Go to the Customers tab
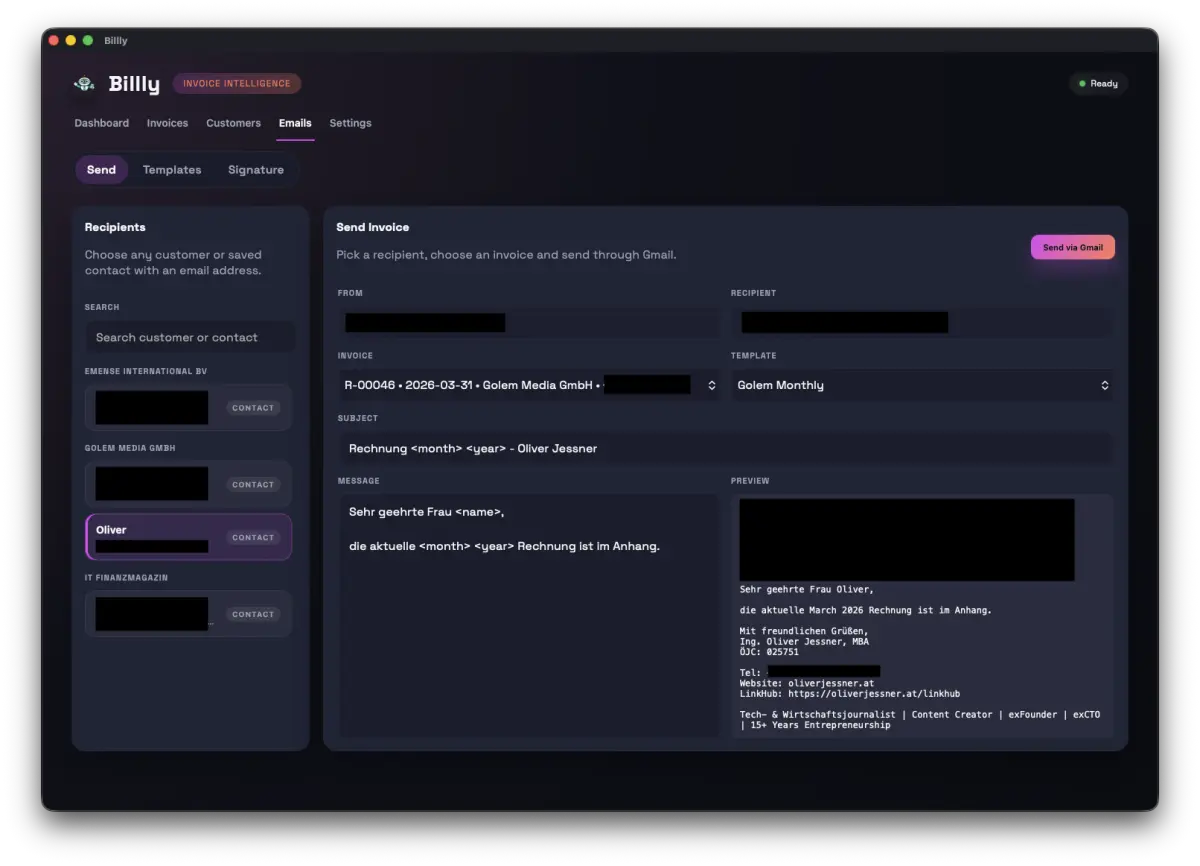 (233, 123)
